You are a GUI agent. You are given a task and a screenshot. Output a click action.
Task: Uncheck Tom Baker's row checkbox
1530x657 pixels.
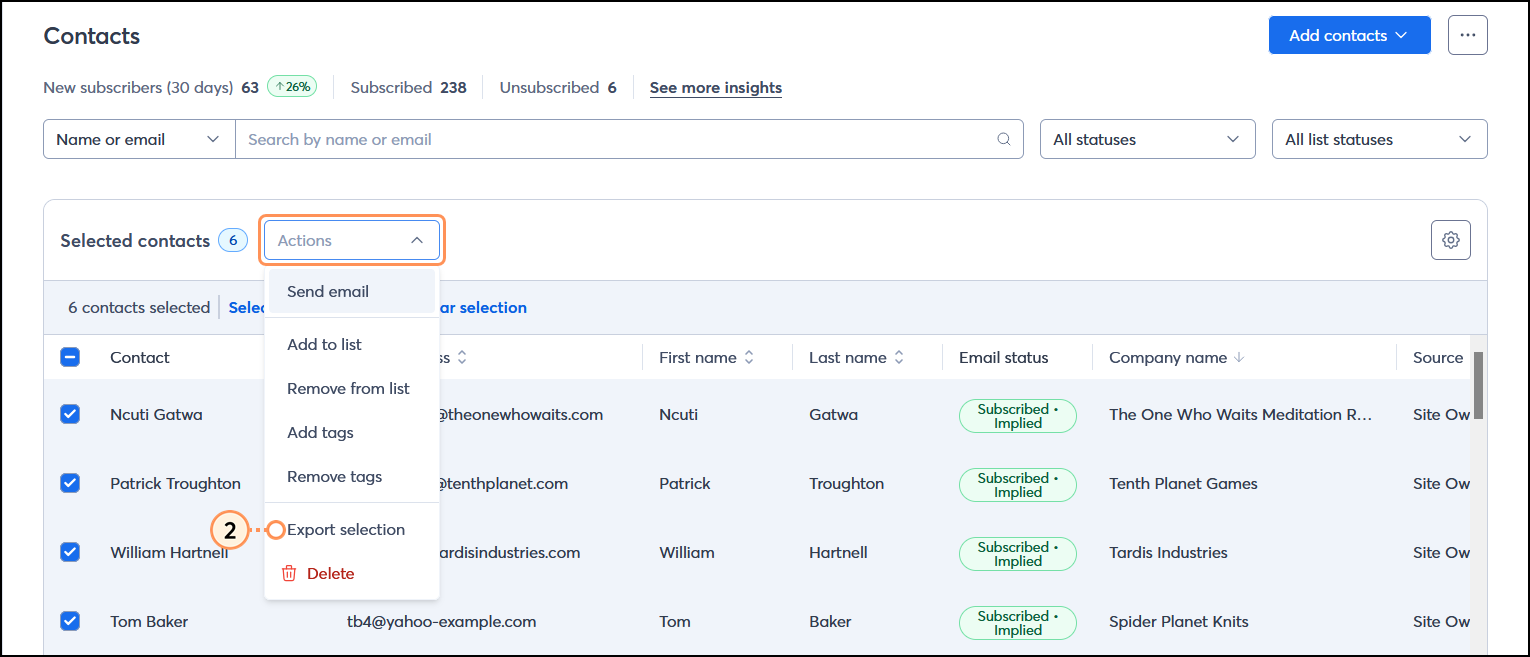(70, 621)
